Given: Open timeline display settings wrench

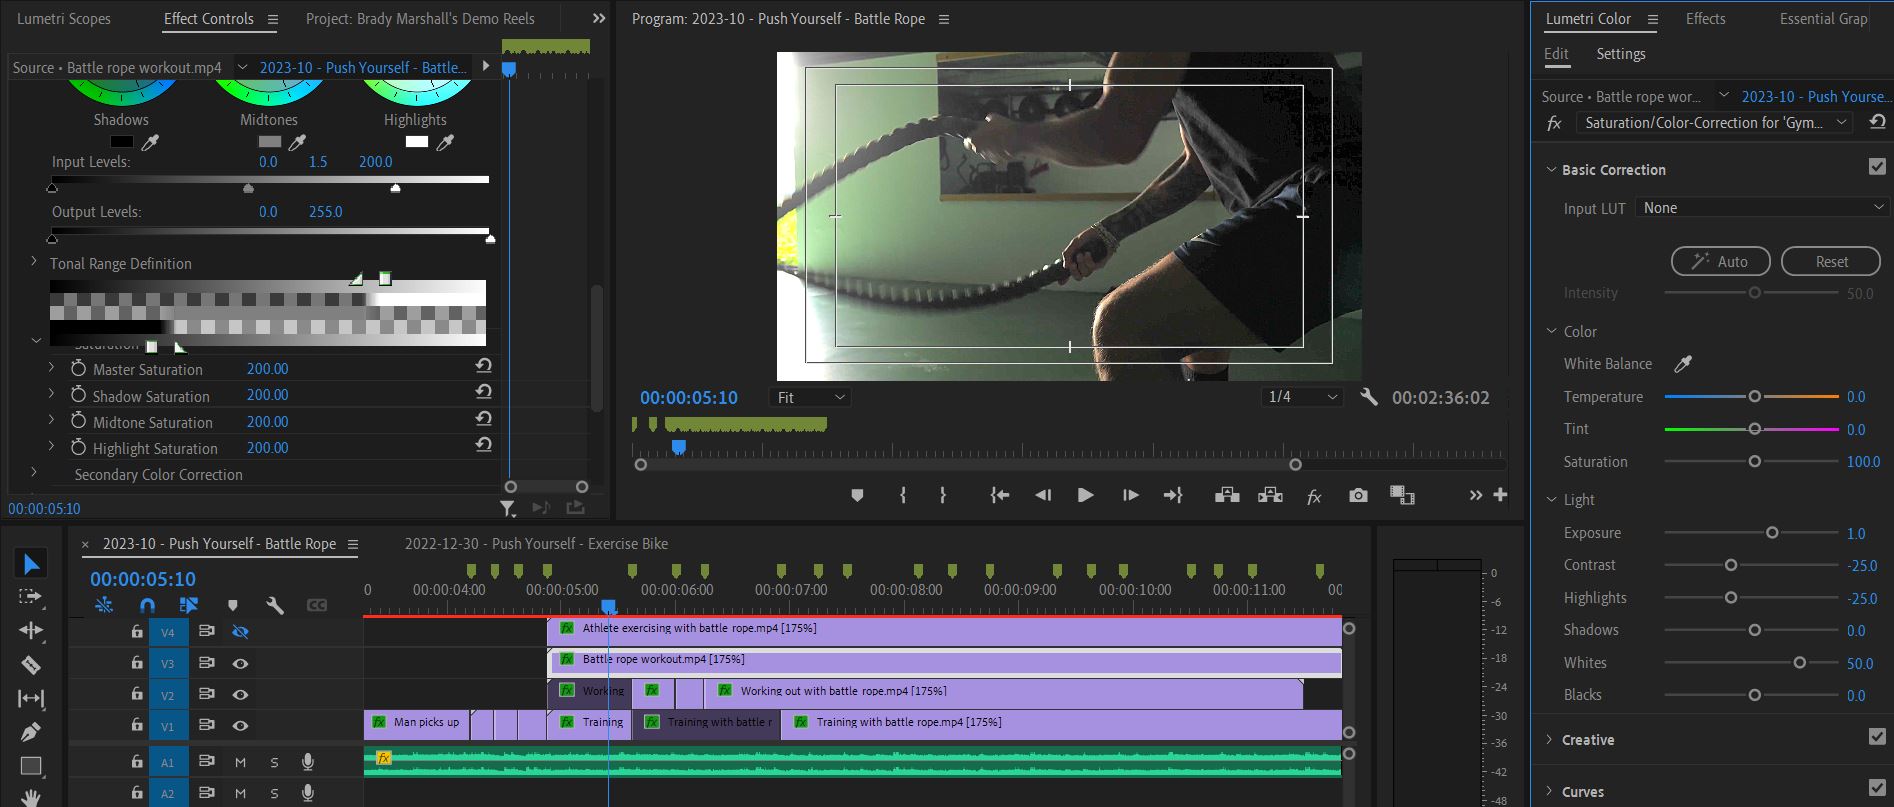Looking at the screenshot, I should (275, 605).
